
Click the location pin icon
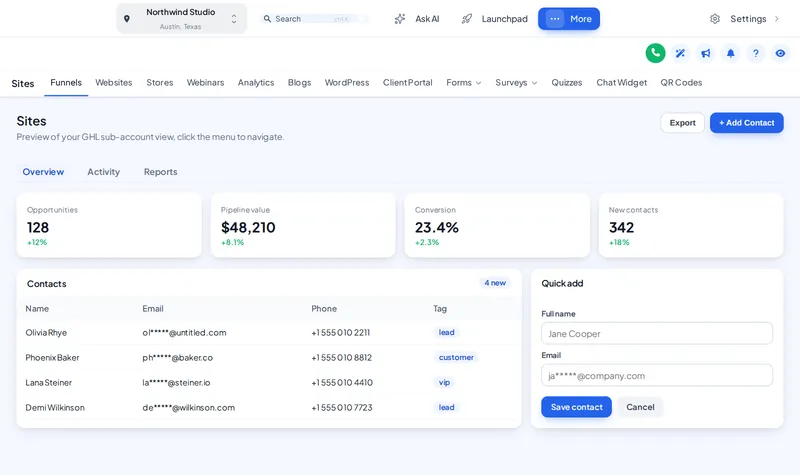point(127,19)
